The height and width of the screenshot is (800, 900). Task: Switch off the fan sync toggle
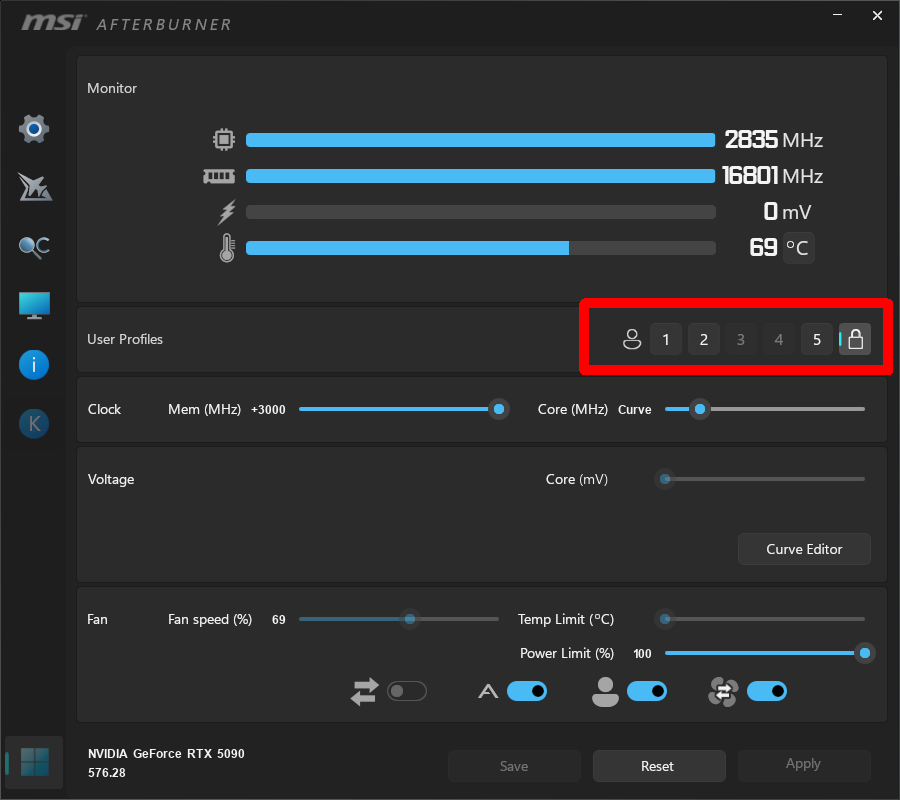tap(767, 691)
